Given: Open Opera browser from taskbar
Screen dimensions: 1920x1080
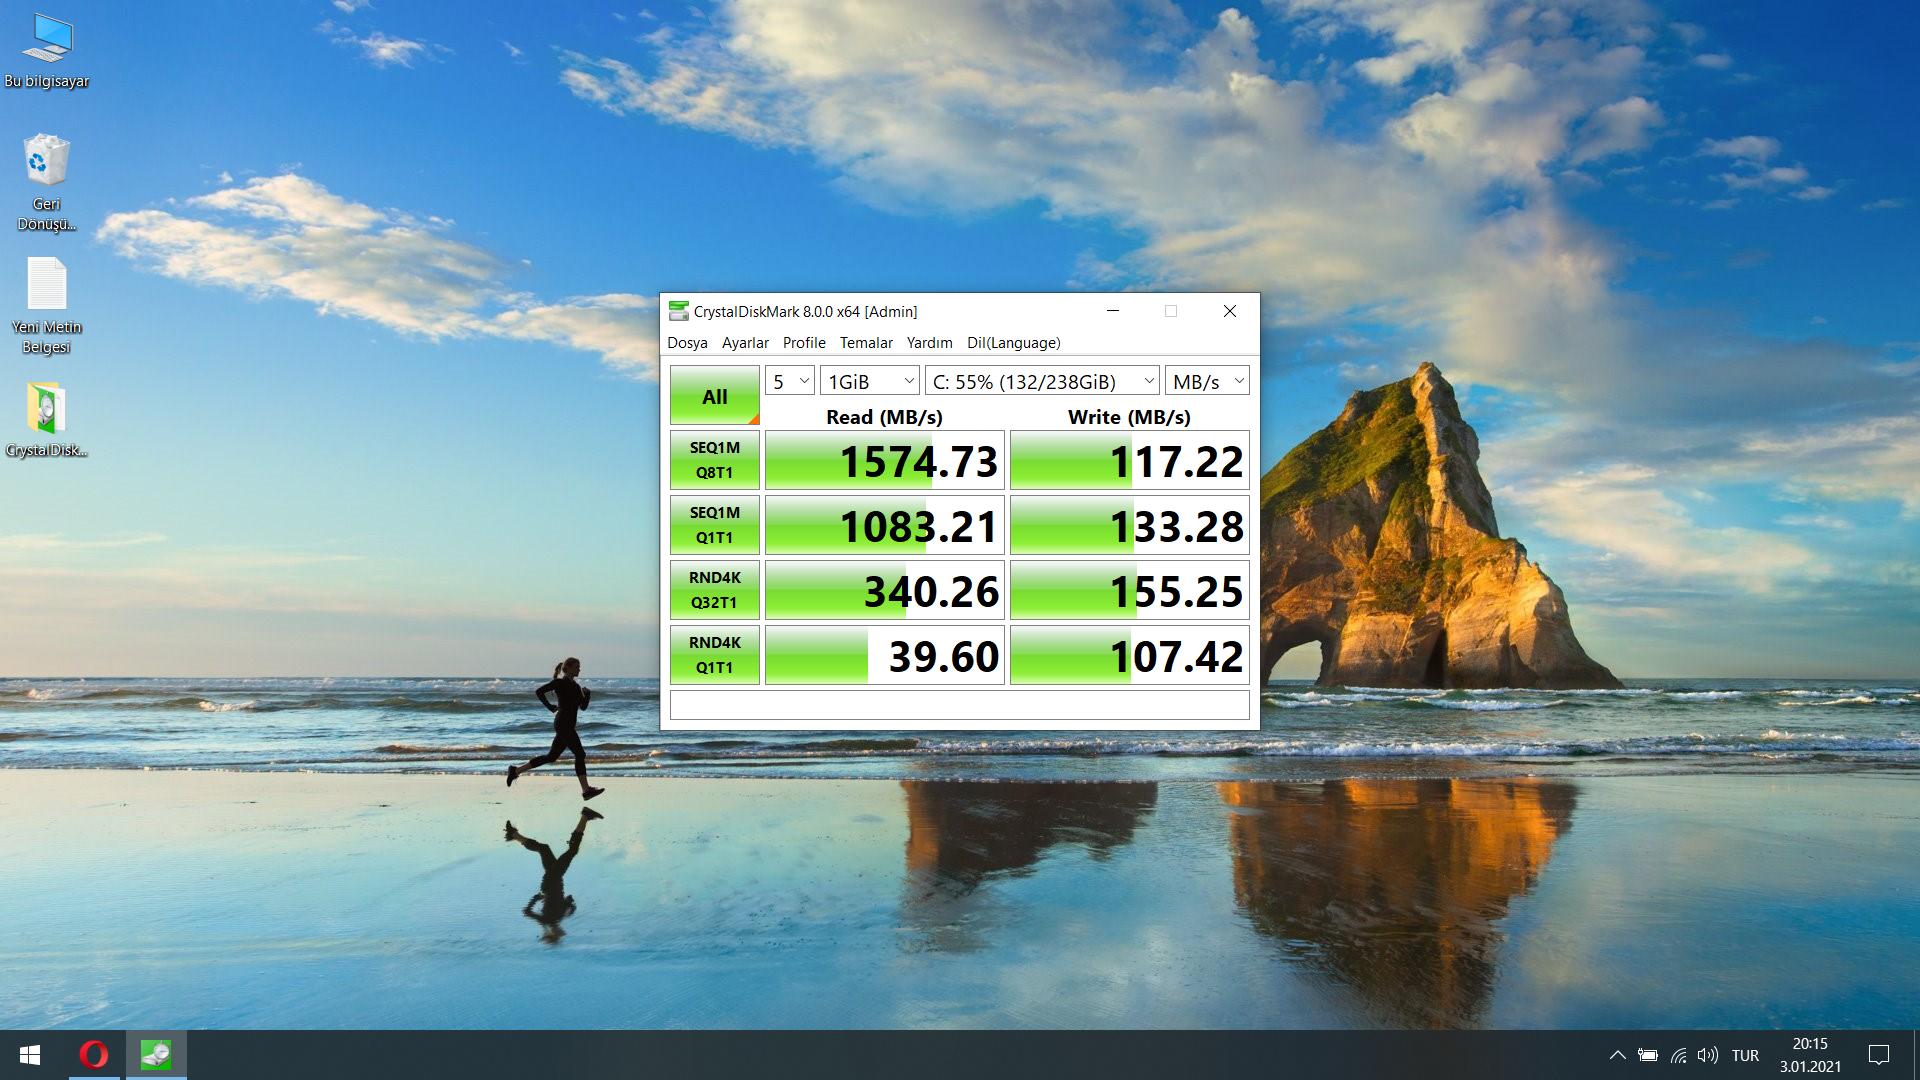Looking at the screenshot, I should pos(94,1055).
